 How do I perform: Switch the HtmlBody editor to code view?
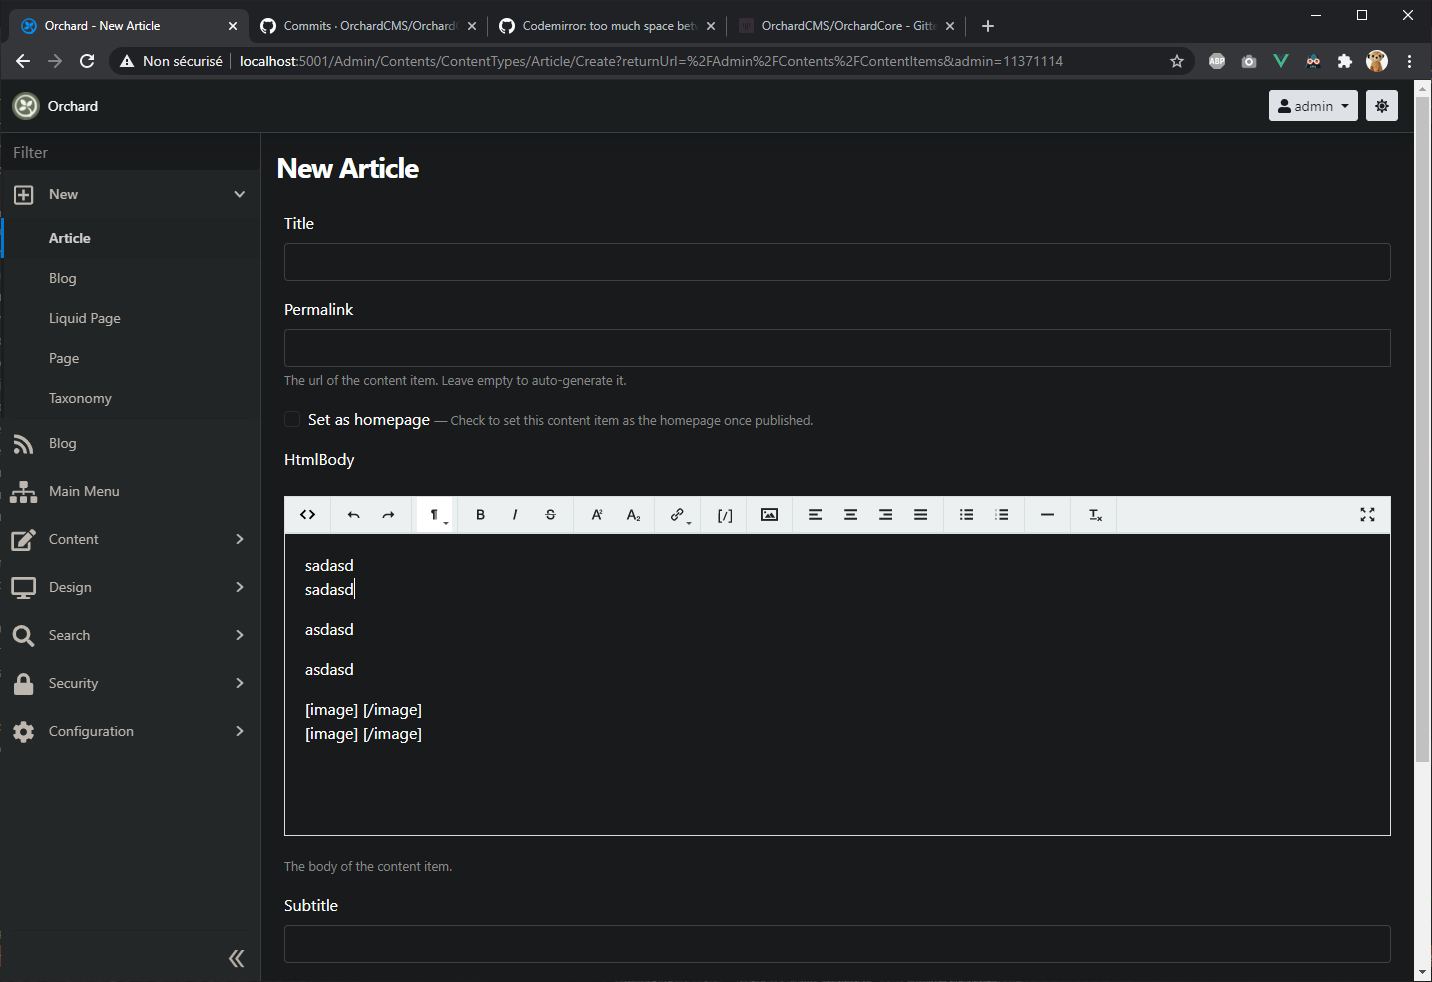(x=307, y=514)
